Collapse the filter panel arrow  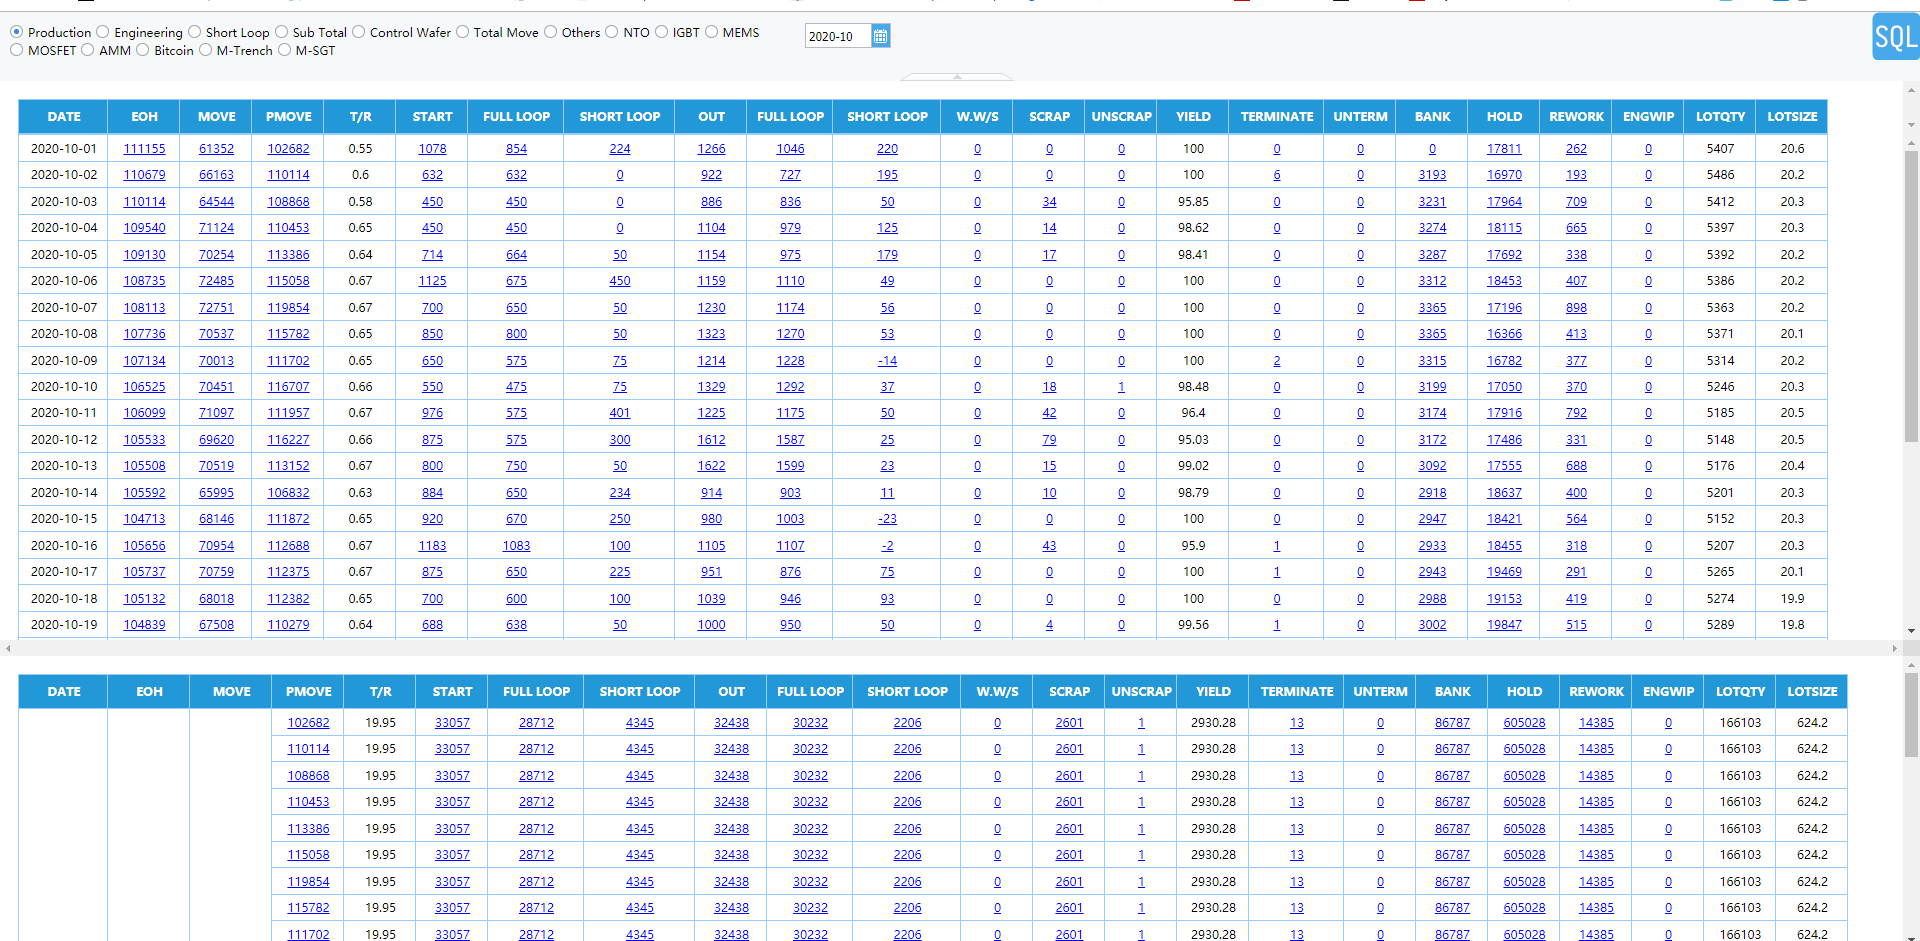(x=957, y=76)
